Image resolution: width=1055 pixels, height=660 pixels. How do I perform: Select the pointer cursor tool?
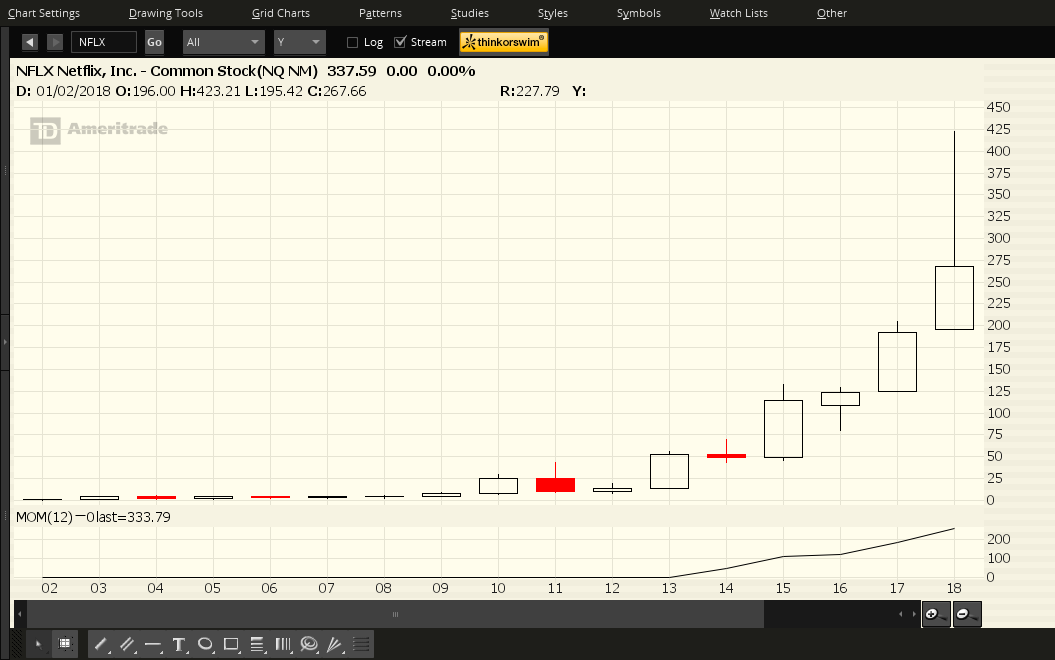pos(38,645)
